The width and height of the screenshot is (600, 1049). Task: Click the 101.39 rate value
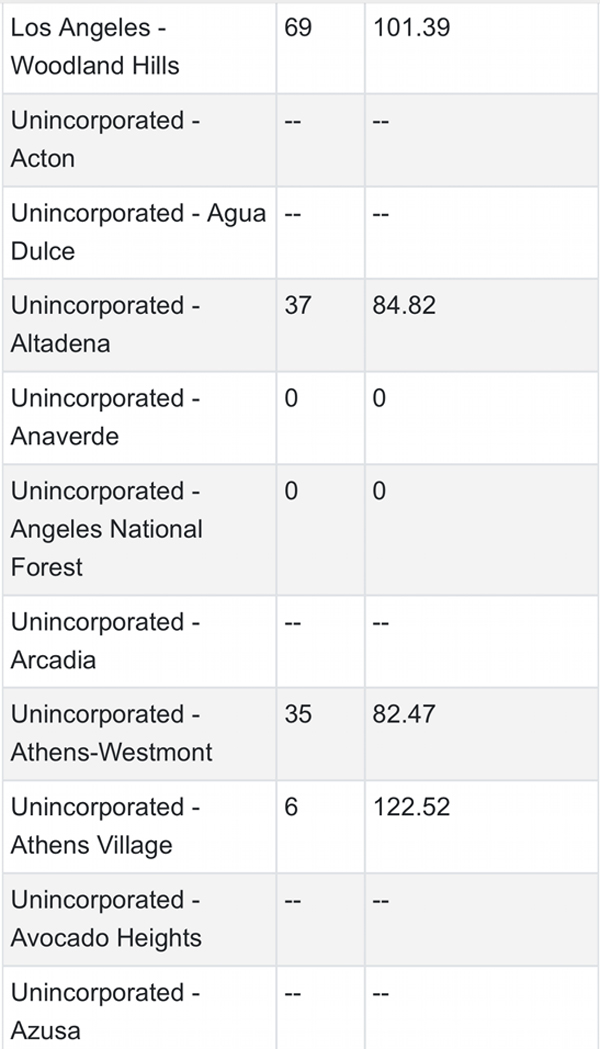411,27
